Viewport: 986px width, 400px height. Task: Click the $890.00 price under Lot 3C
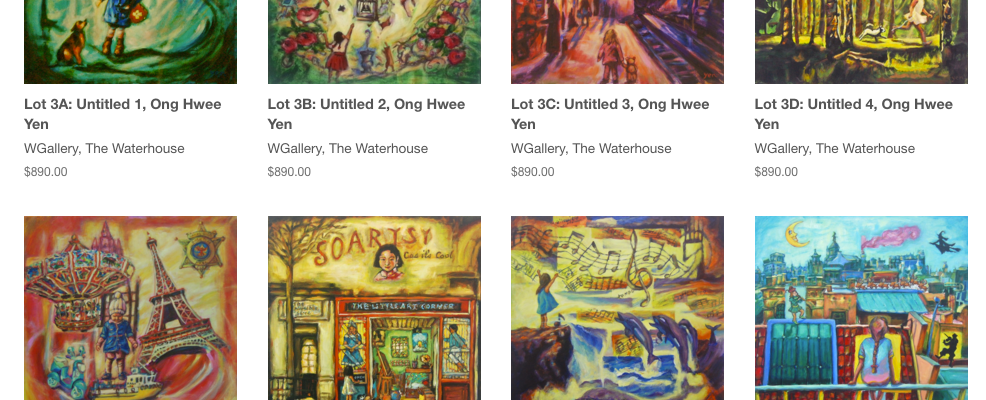tap(533, 172)
